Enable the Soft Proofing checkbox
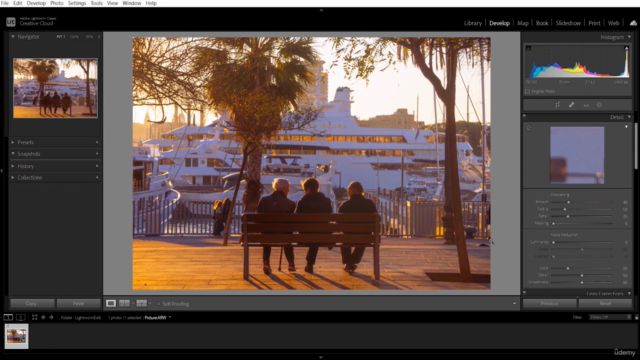Viewport: 640px width, 360px height. coord(159,304)
